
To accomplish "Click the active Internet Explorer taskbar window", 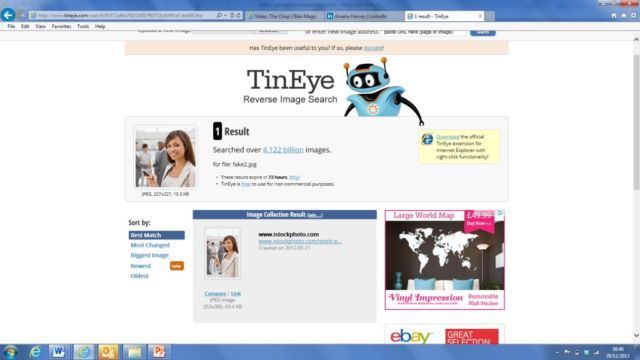I will click(84, 352).
